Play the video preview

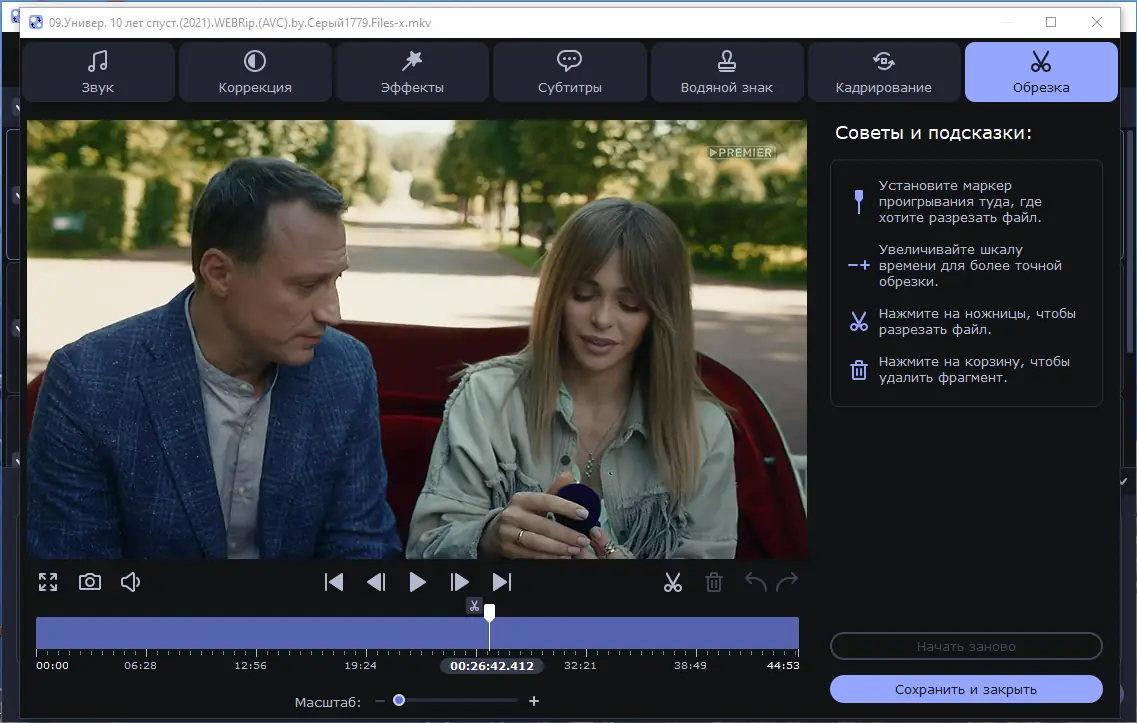417,582
